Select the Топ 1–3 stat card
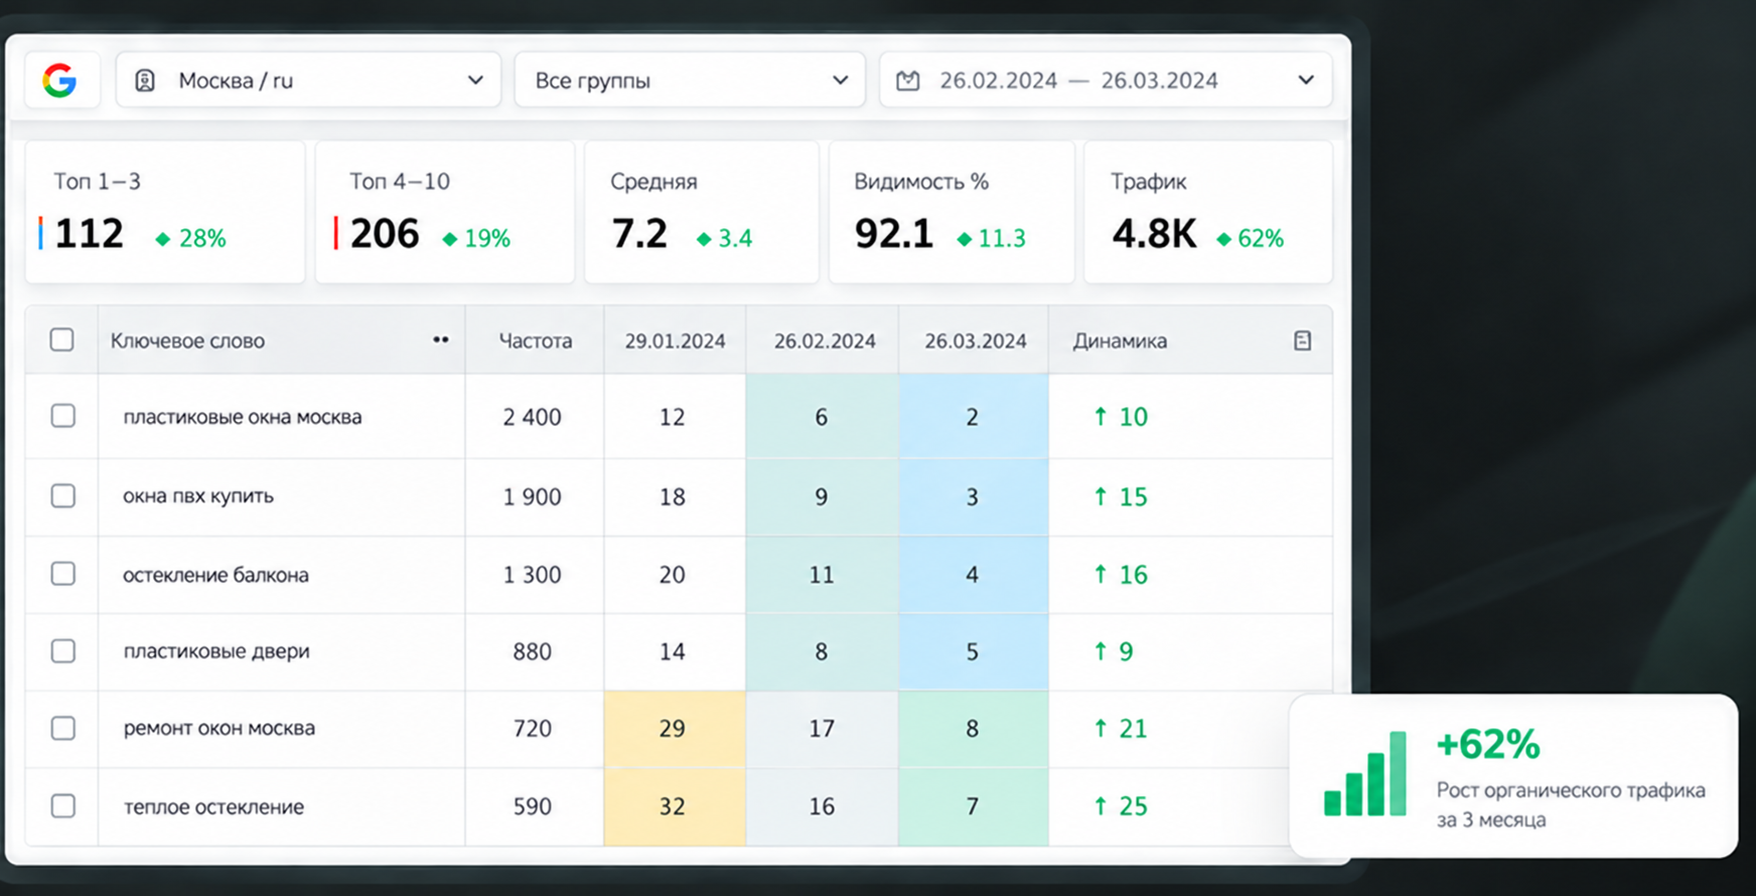The height and width of the screenshot is (896, 1756). click(165, 212)
